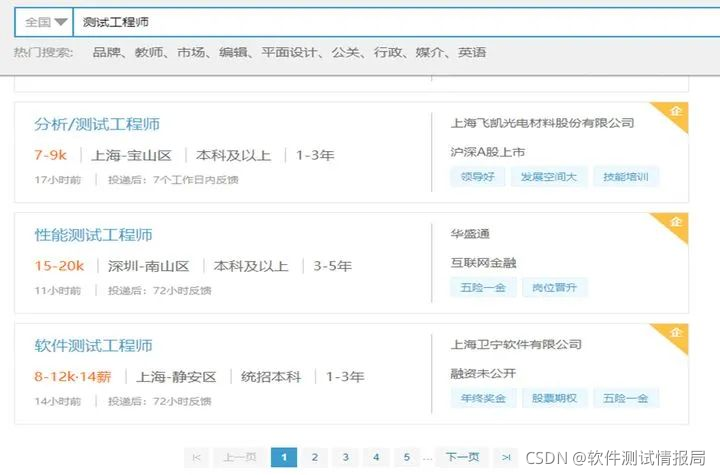This screenshot has height=475, width=720.
Task: Click the 五险一金 tag under 上海卫宁软件
Action: (625, 398)
